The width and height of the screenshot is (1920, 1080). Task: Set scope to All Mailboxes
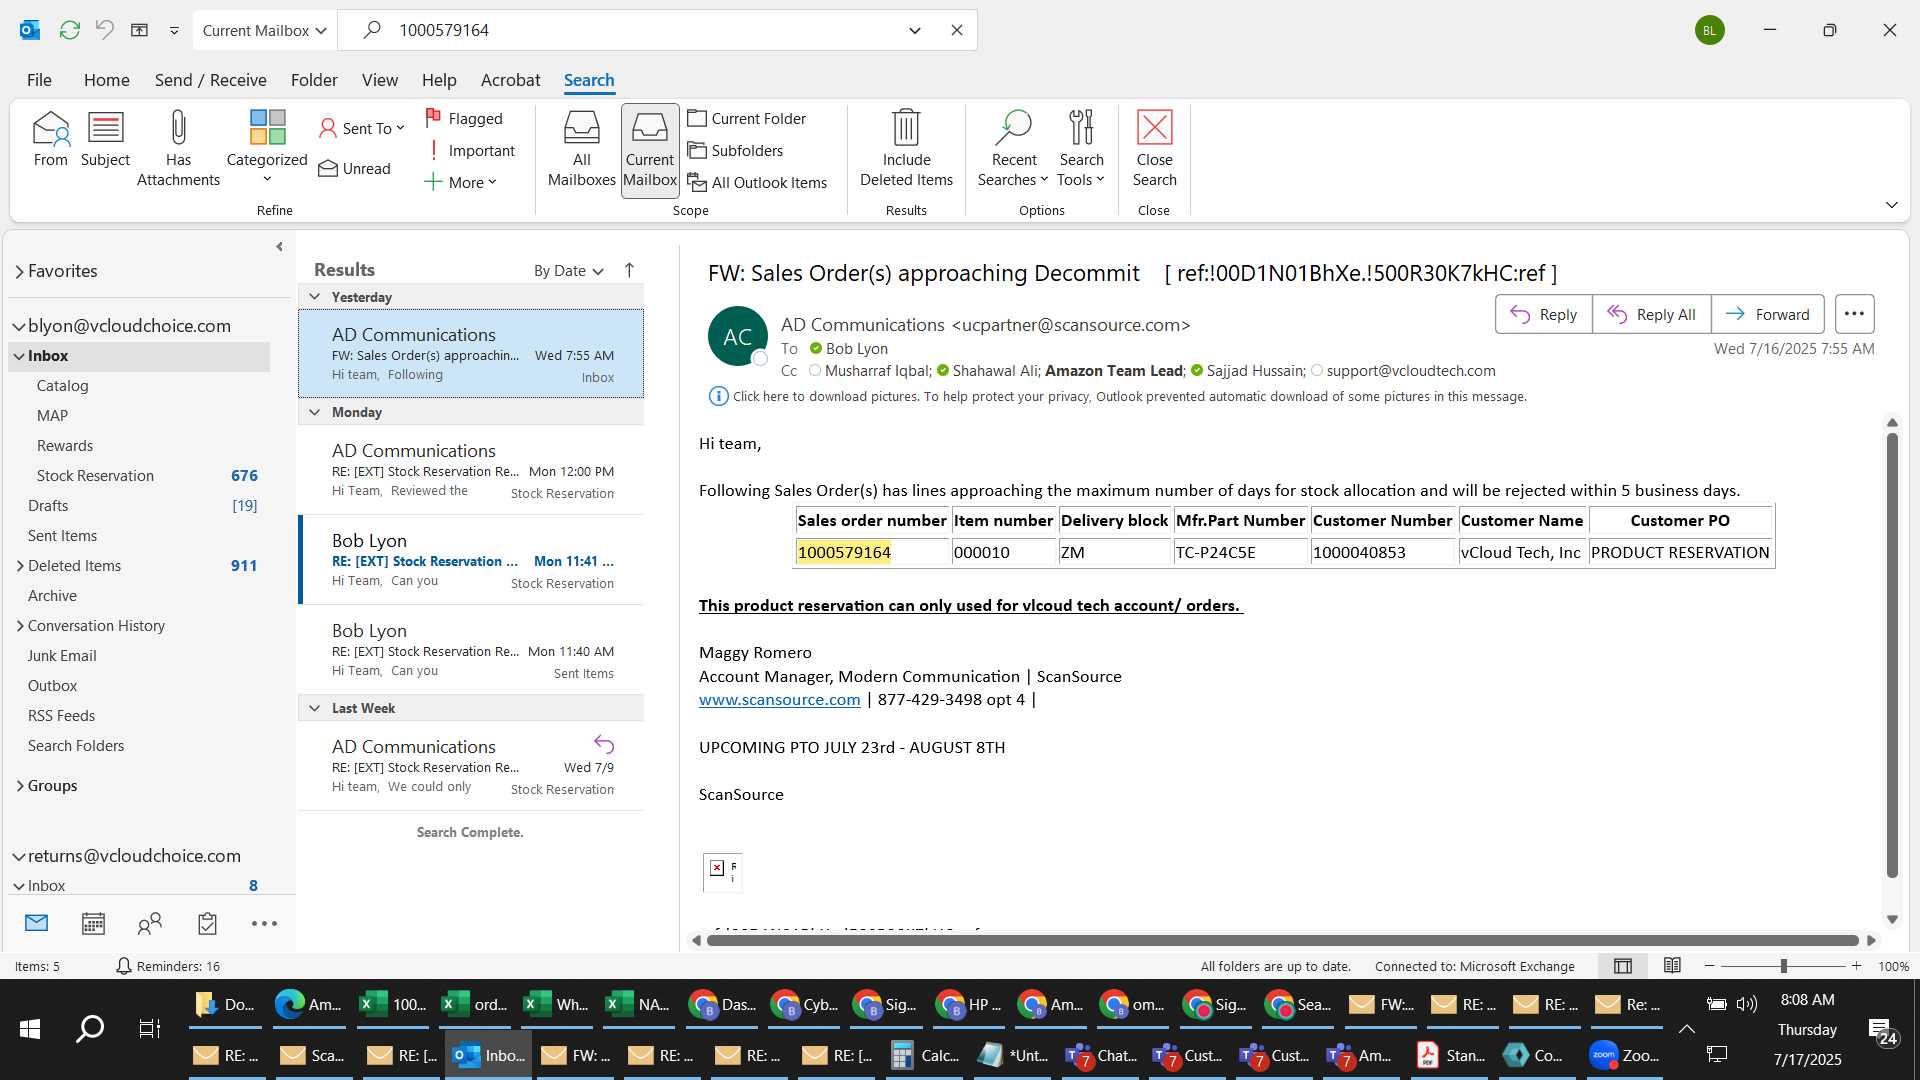(x=581, y=149)
